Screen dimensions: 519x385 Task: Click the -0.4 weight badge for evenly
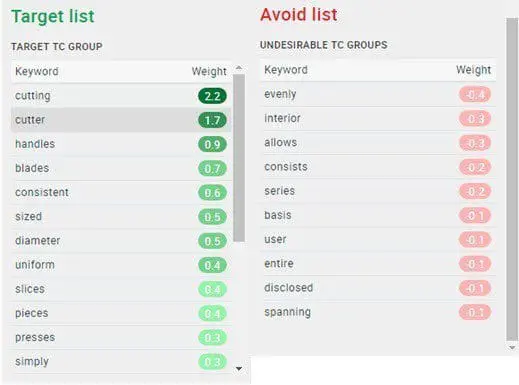tap(475, 95)
